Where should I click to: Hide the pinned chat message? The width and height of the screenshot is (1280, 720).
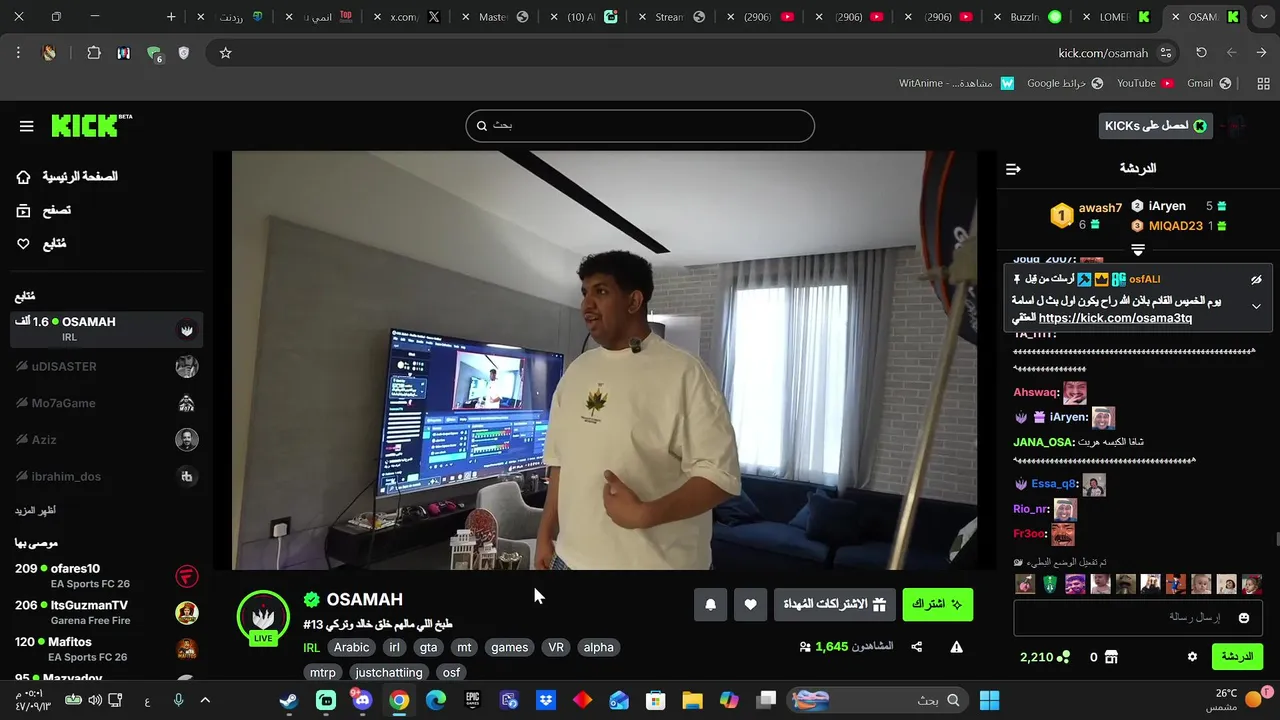[x=1256, y=280]
